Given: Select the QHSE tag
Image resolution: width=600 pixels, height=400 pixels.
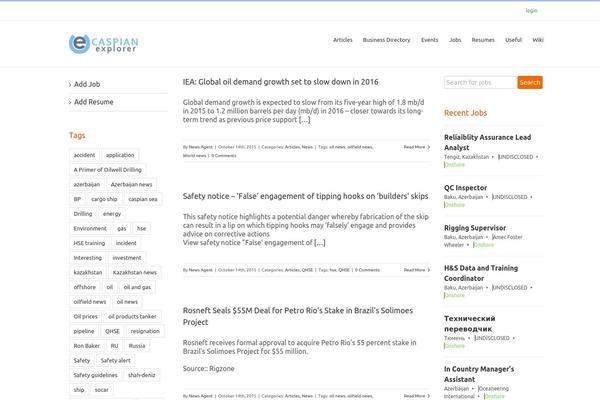Looking at the screenshot, I should pos(112,331).
